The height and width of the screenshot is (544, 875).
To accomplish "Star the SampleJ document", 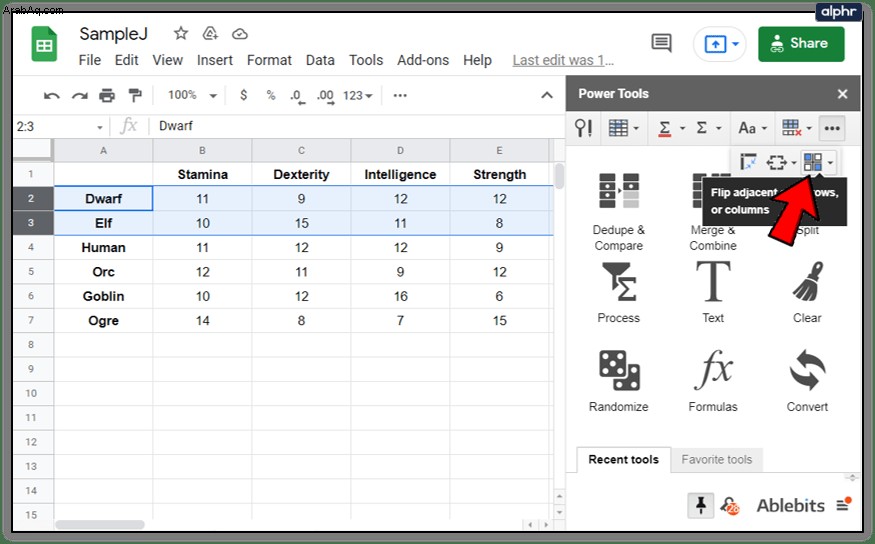I will coord(180,33).
